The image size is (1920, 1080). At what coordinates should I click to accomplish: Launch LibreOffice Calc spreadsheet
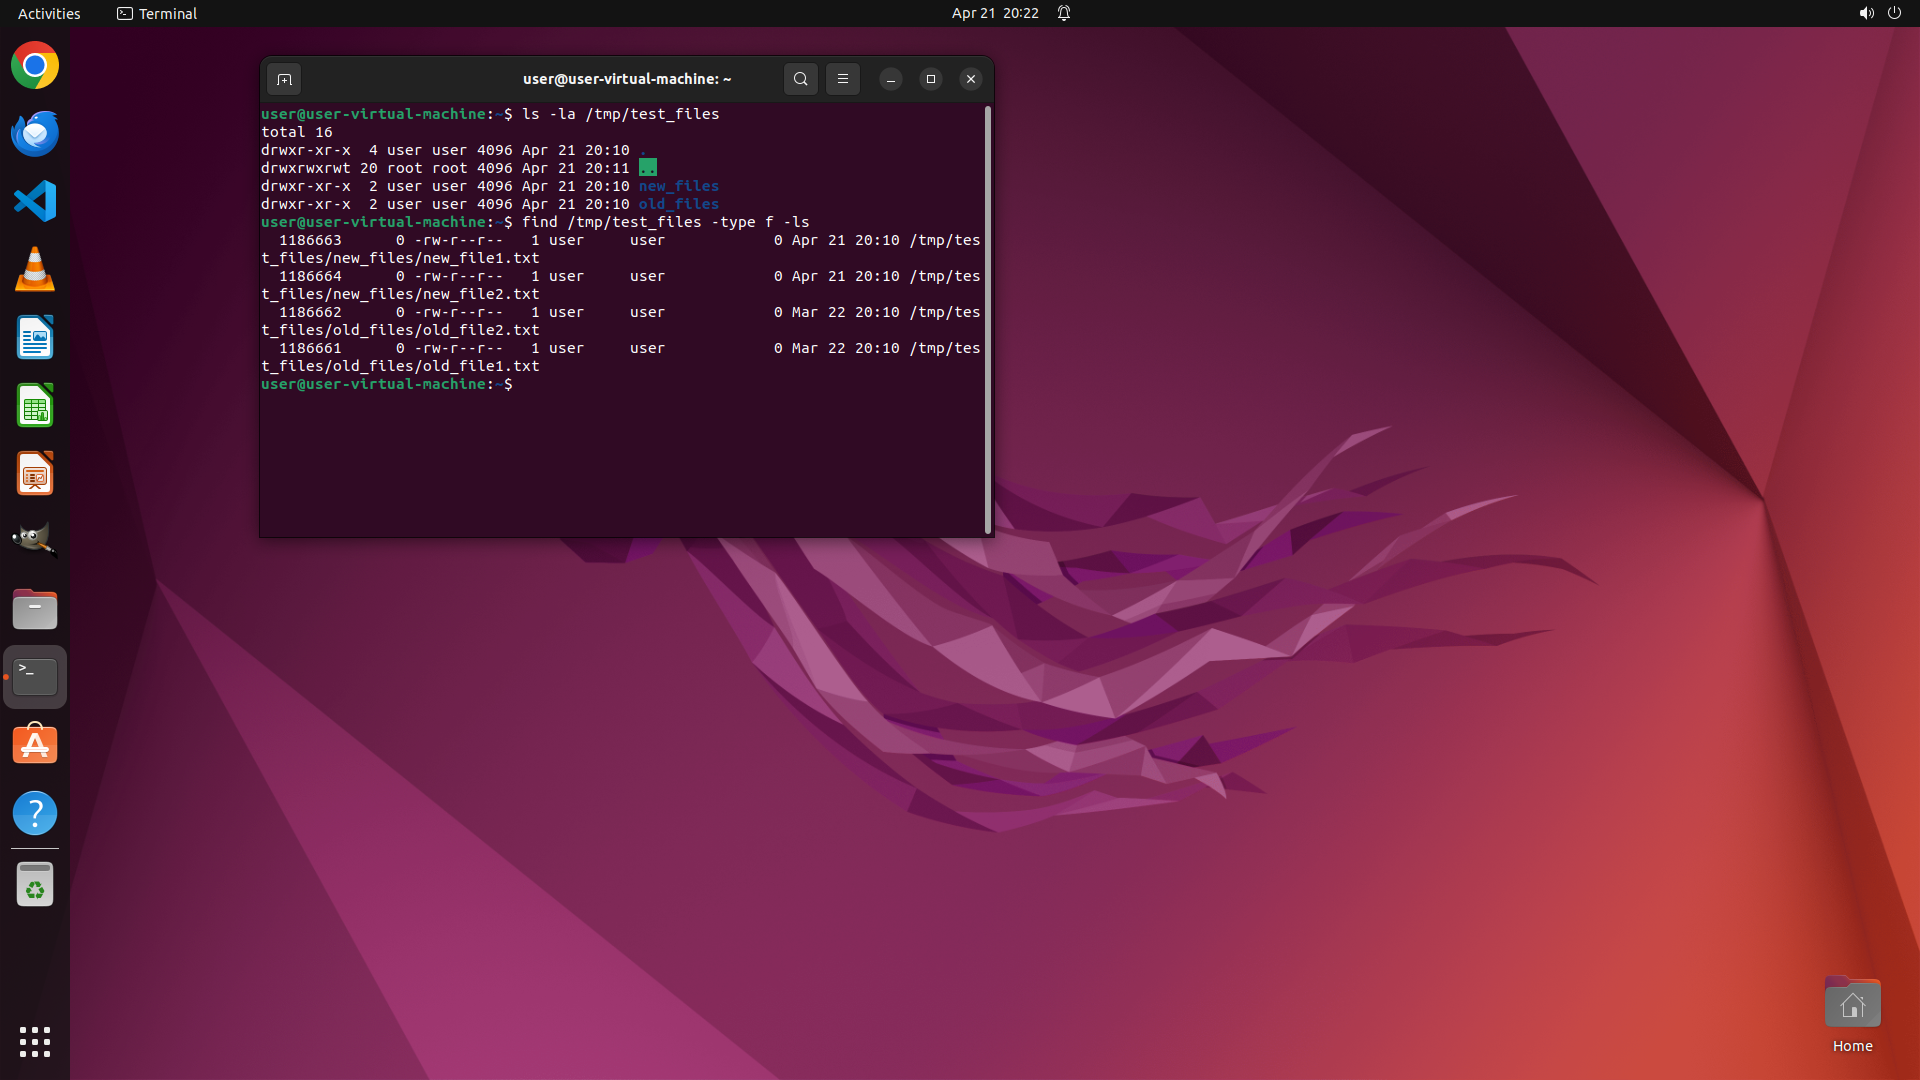tap(35, 406)
